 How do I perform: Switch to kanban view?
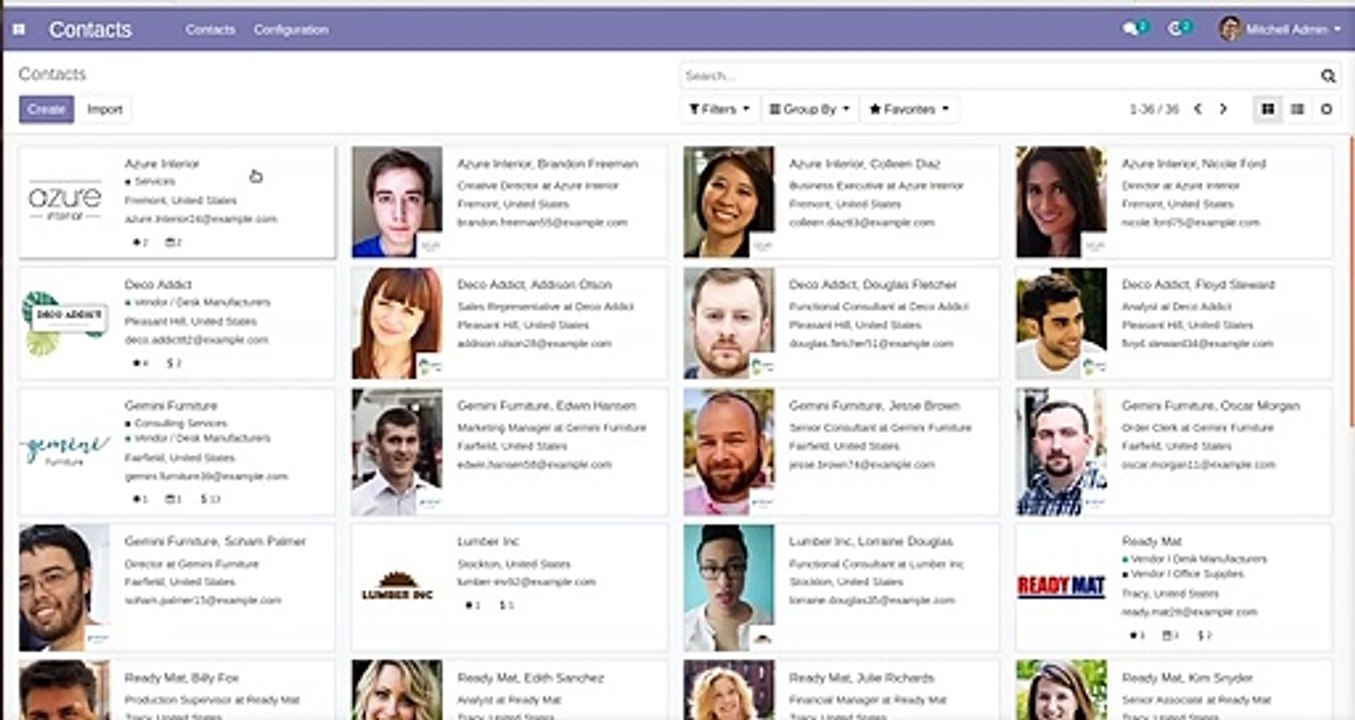[1268, 109]
